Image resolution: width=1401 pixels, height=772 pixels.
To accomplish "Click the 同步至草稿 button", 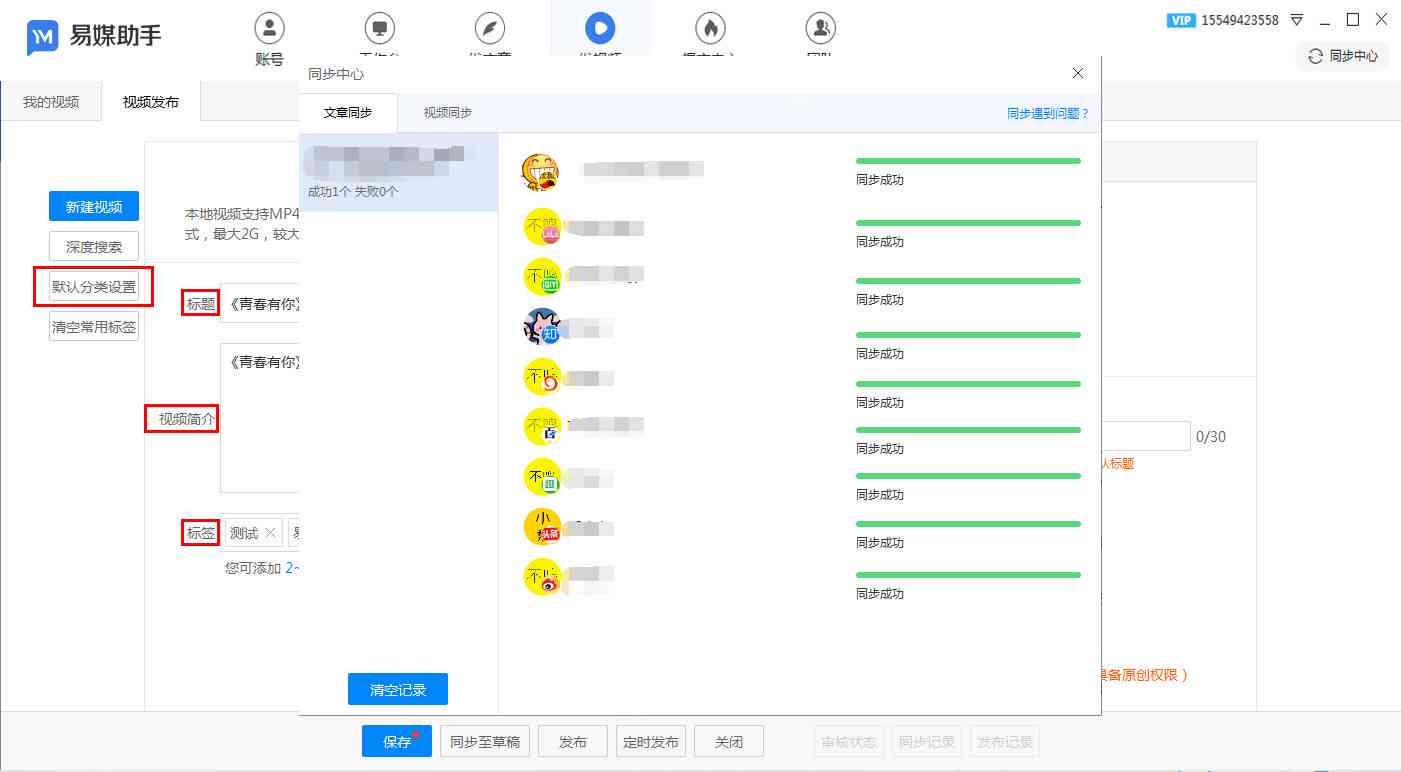I will (x=485, y=742).
